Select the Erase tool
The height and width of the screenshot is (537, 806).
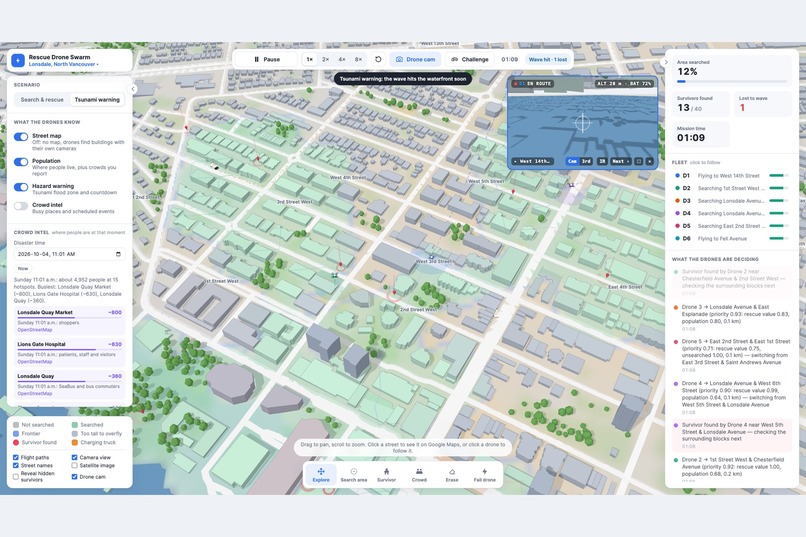(452, 475)
